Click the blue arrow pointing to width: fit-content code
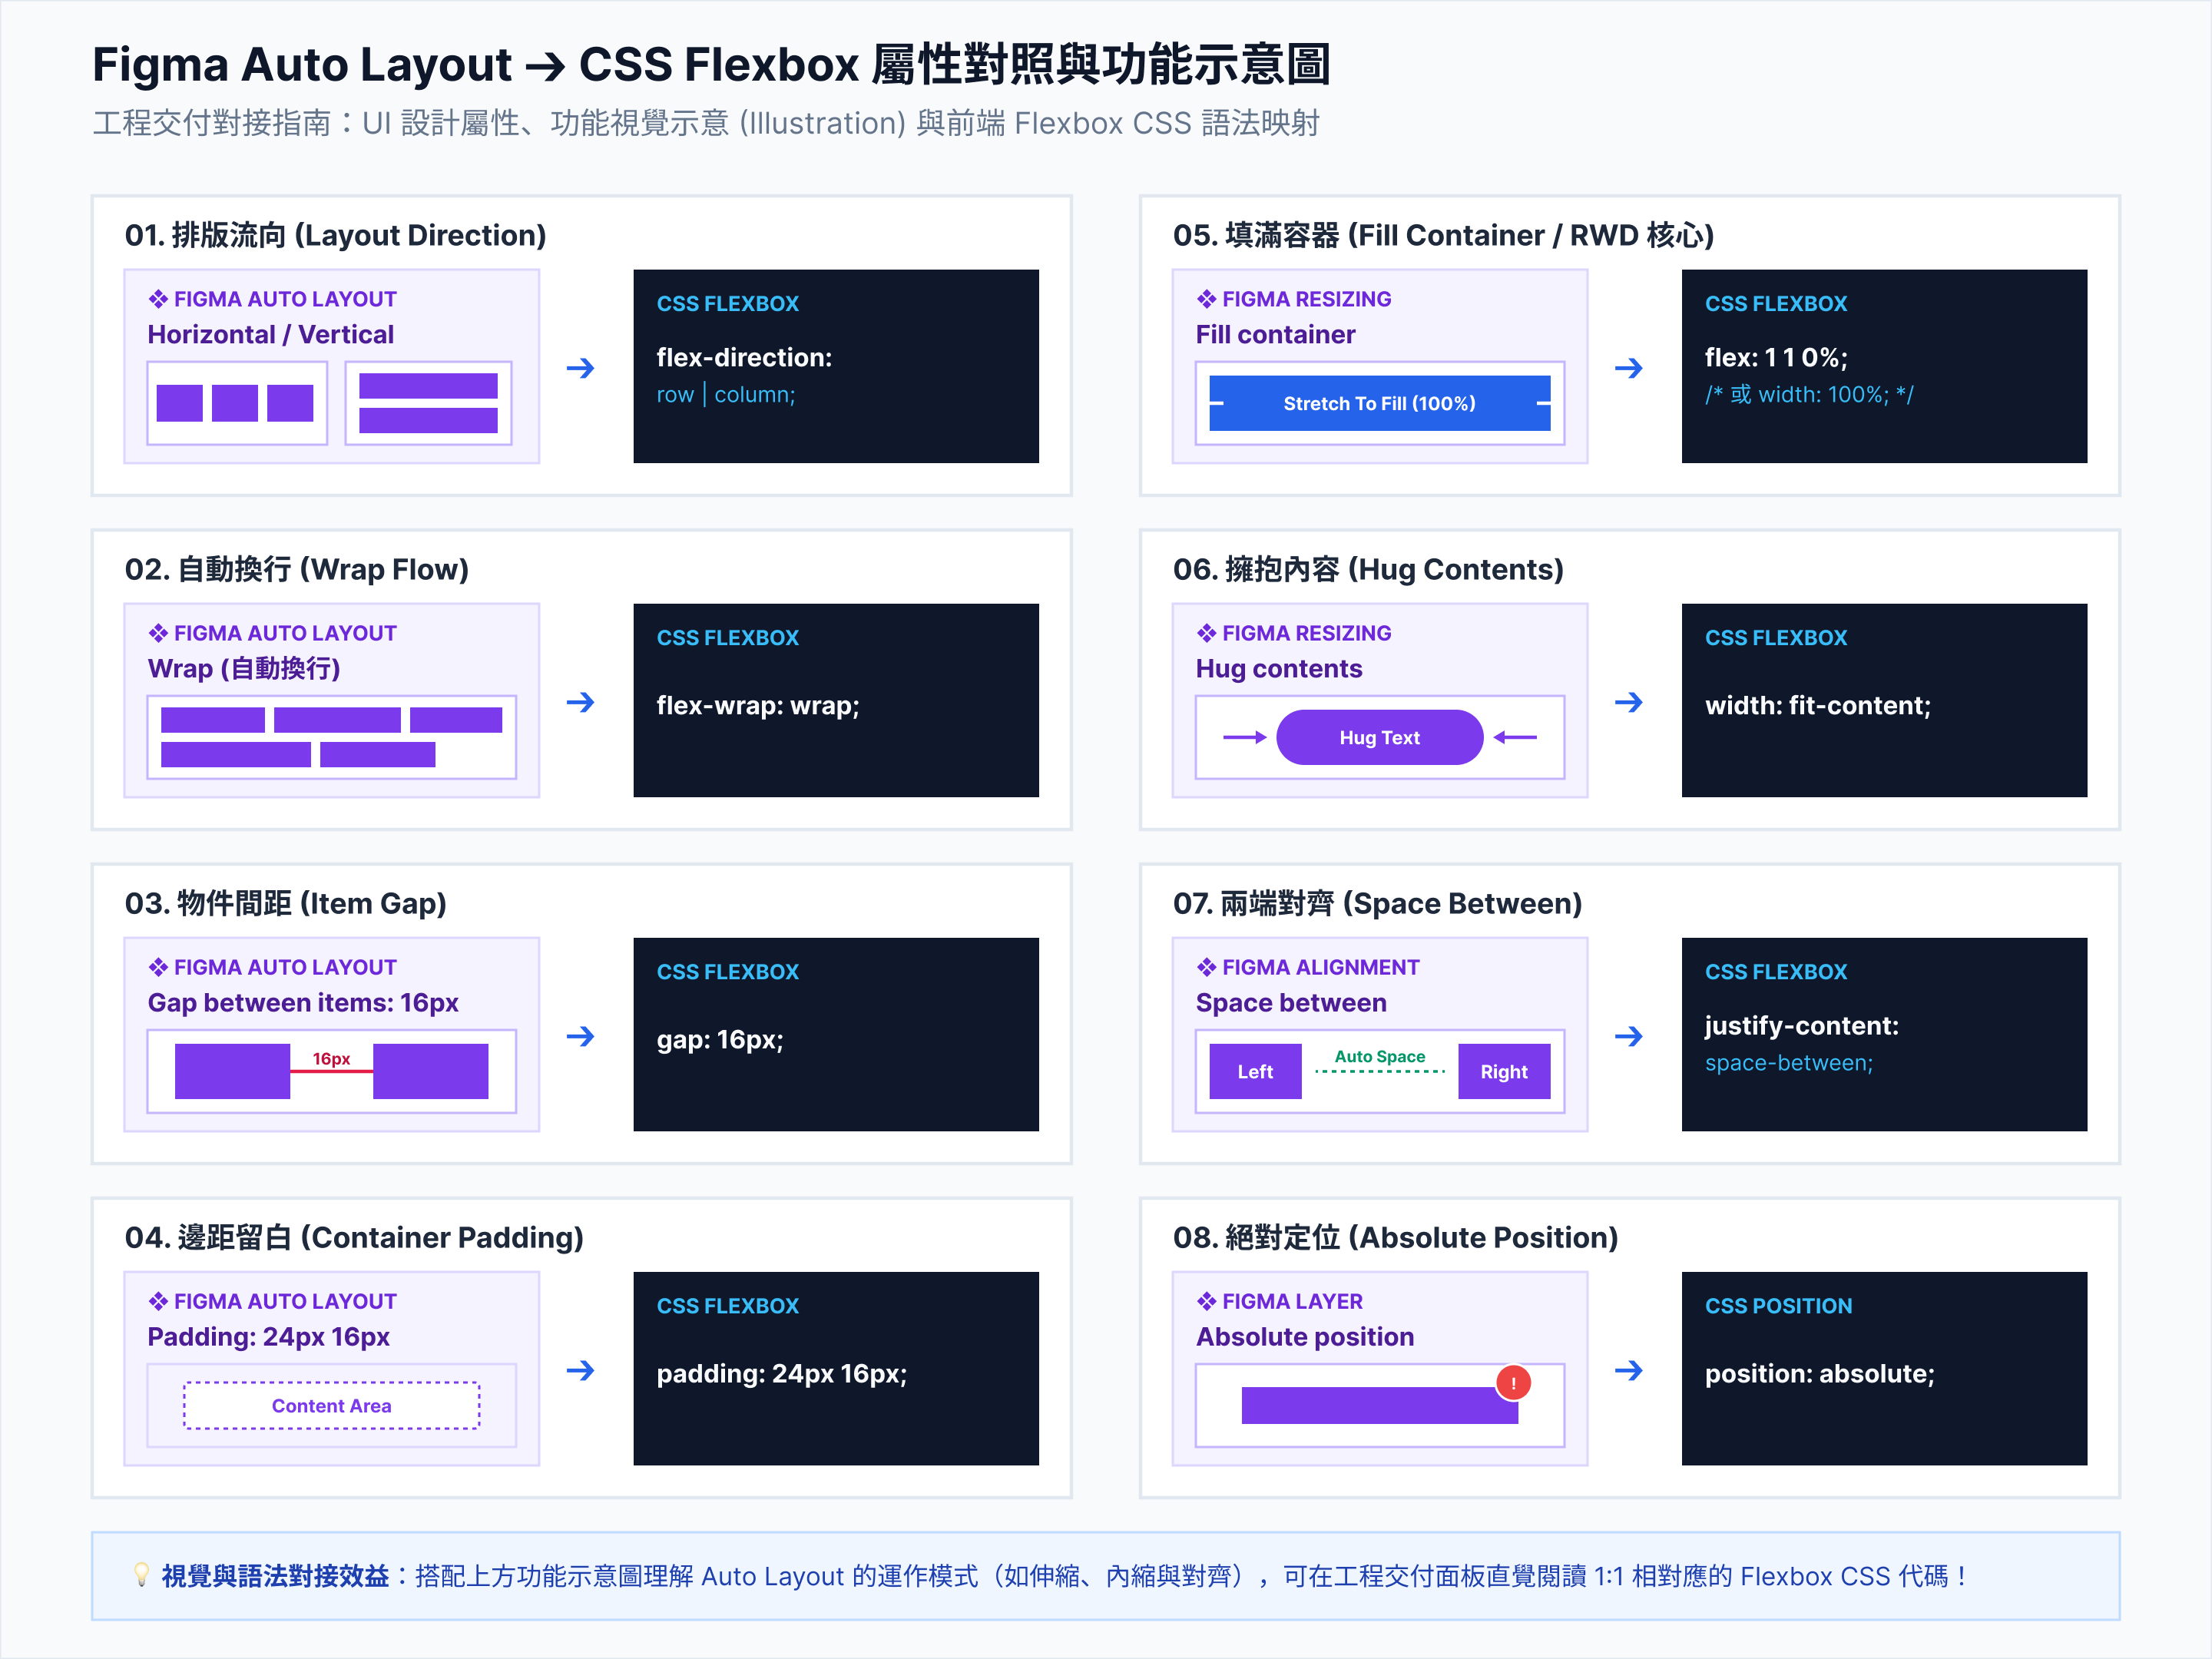This screenshot has width=2212, height=1659. coord(1628,702)
